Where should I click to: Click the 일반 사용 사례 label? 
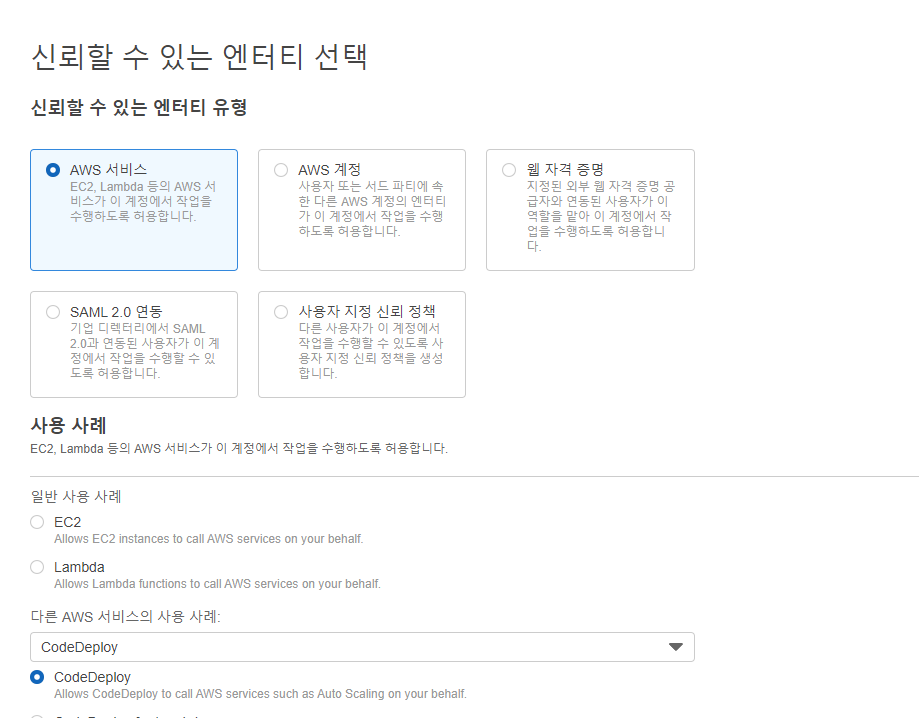pyautogui.click(x=76, y=496)
